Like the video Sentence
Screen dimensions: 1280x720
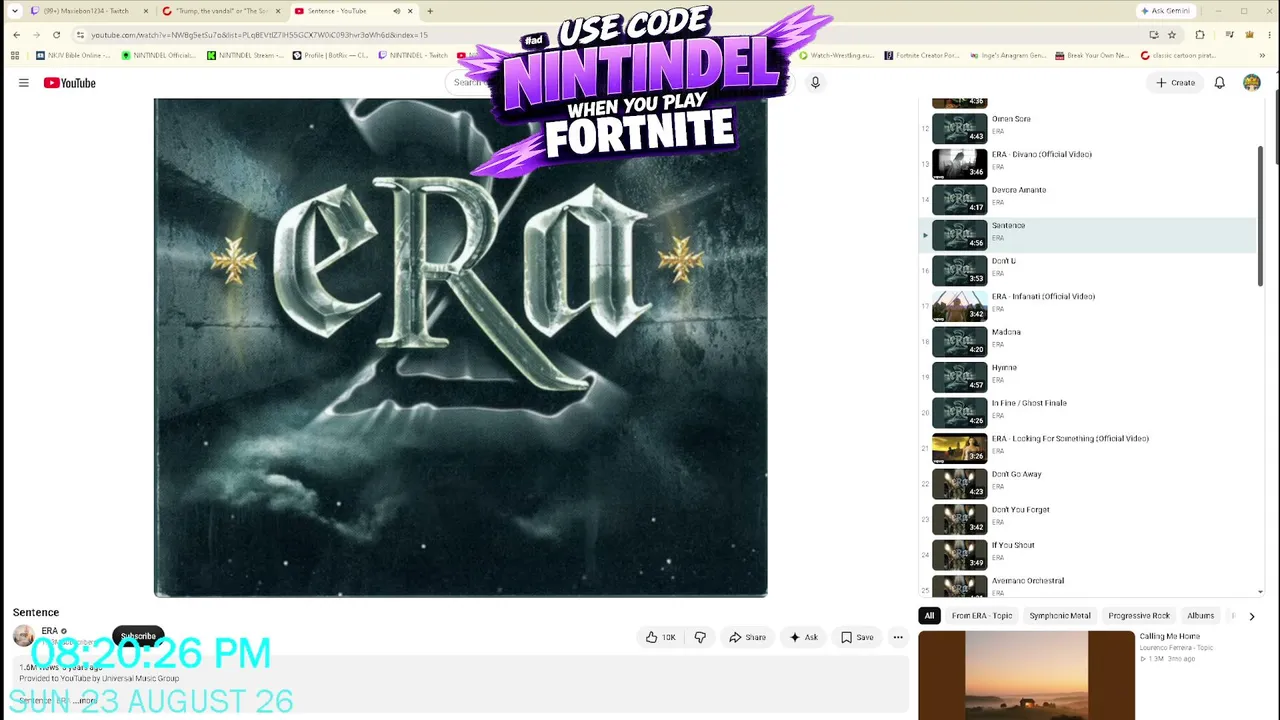click(x=661, y=637)
